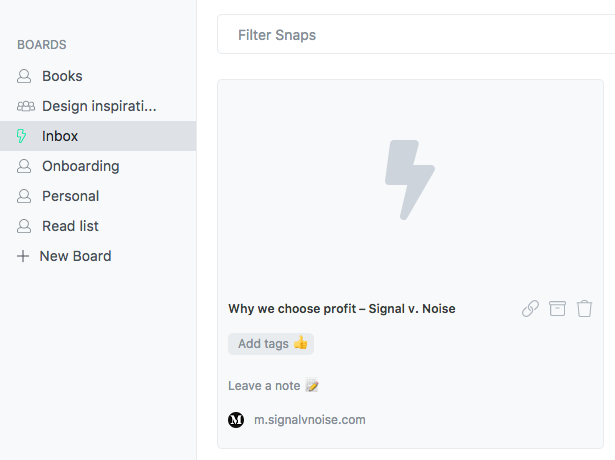Click the Medium logo favicon
615x460 pixels.
point(236,420)
